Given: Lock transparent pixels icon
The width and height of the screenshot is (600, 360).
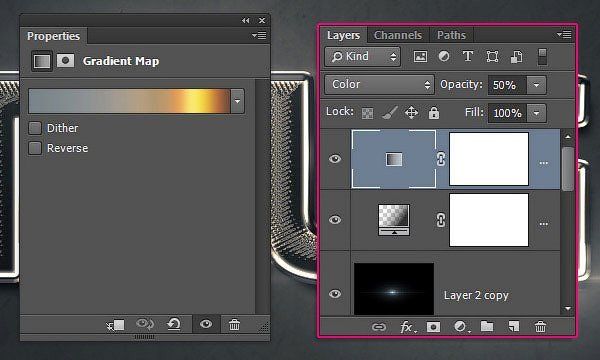Looking at the screenshot, I should pos(367,113).
